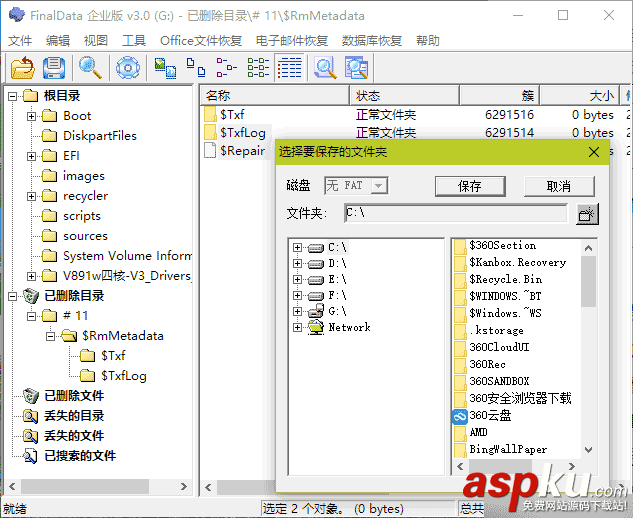Select the details view toolbar icon
This screenshot has width=633, height=518.
point(289,67)
